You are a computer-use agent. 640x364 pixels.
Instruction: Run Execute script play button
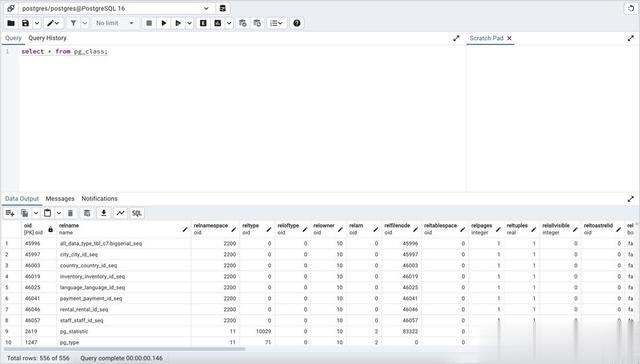coord(178,23)
